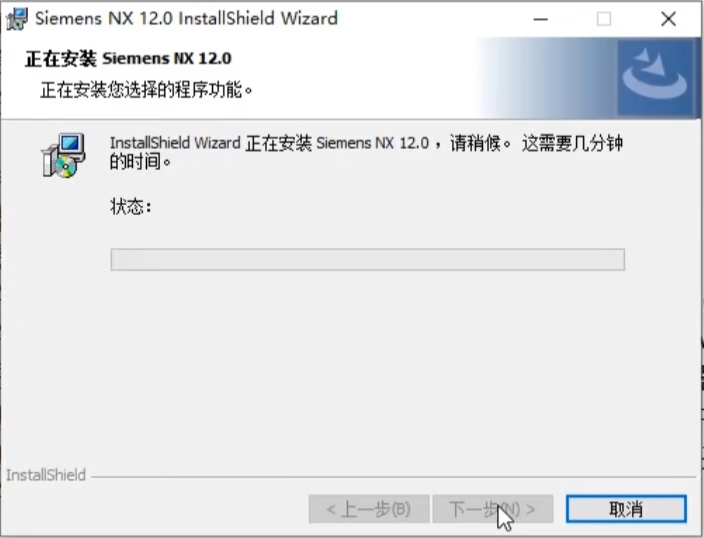The image size is (704, 538).
Task: Click the disabled 上一步(B) back button
Action: (x=369, y=509)
